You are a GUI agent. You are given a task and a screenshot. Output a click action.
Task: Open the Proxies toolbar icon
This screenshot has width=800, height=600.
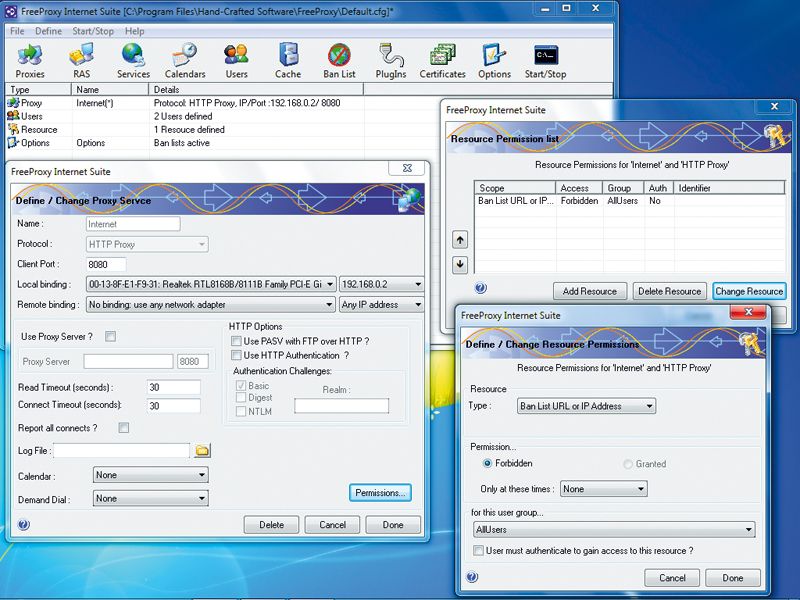click(x=30, y=61)
